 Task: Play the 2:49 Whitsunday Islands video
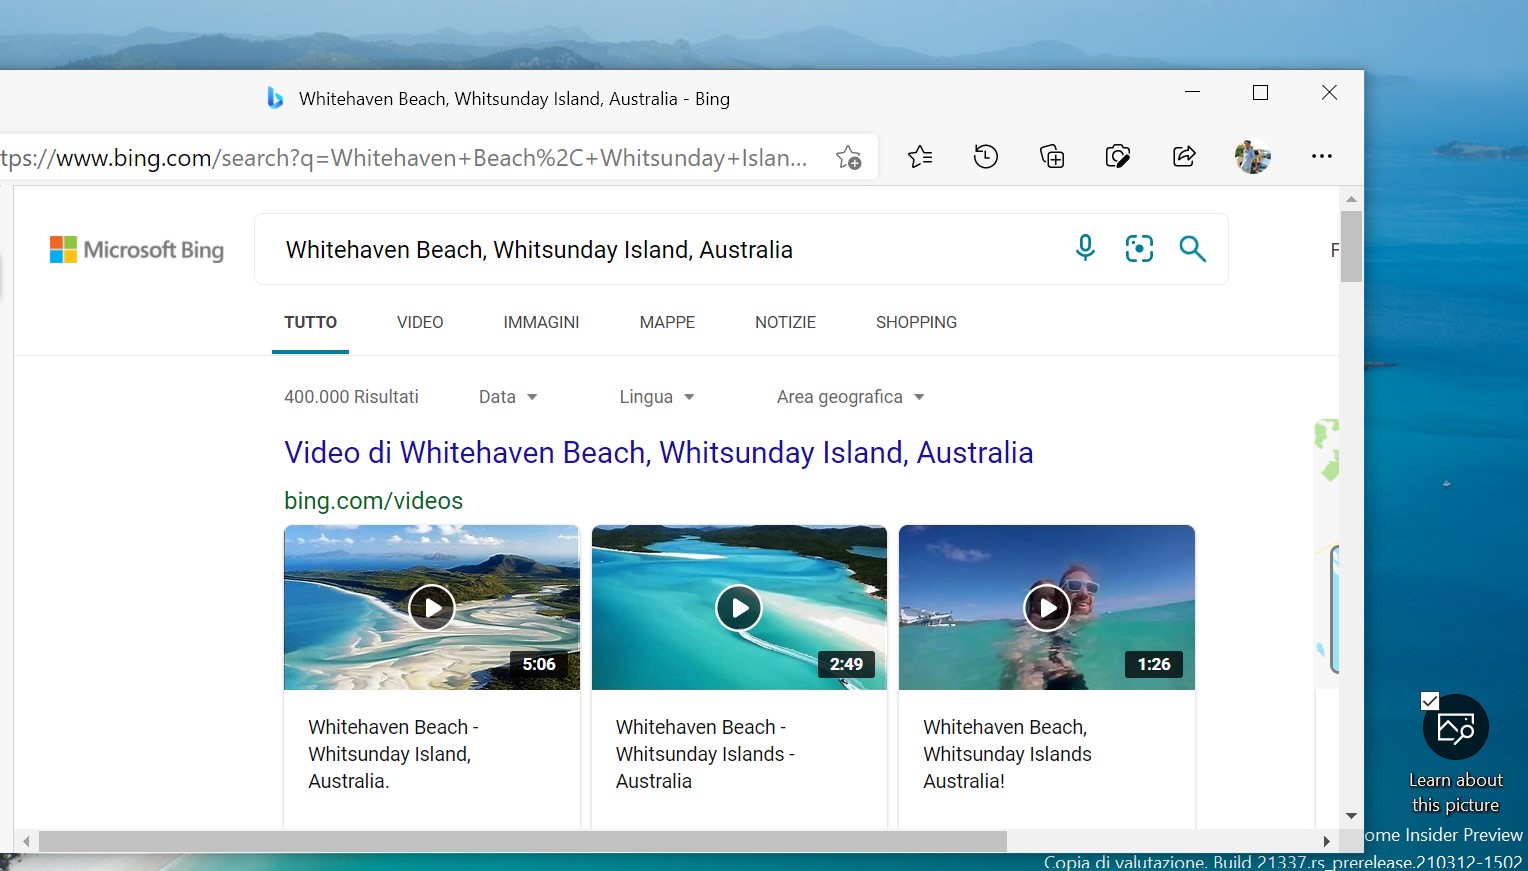(739, 607)
